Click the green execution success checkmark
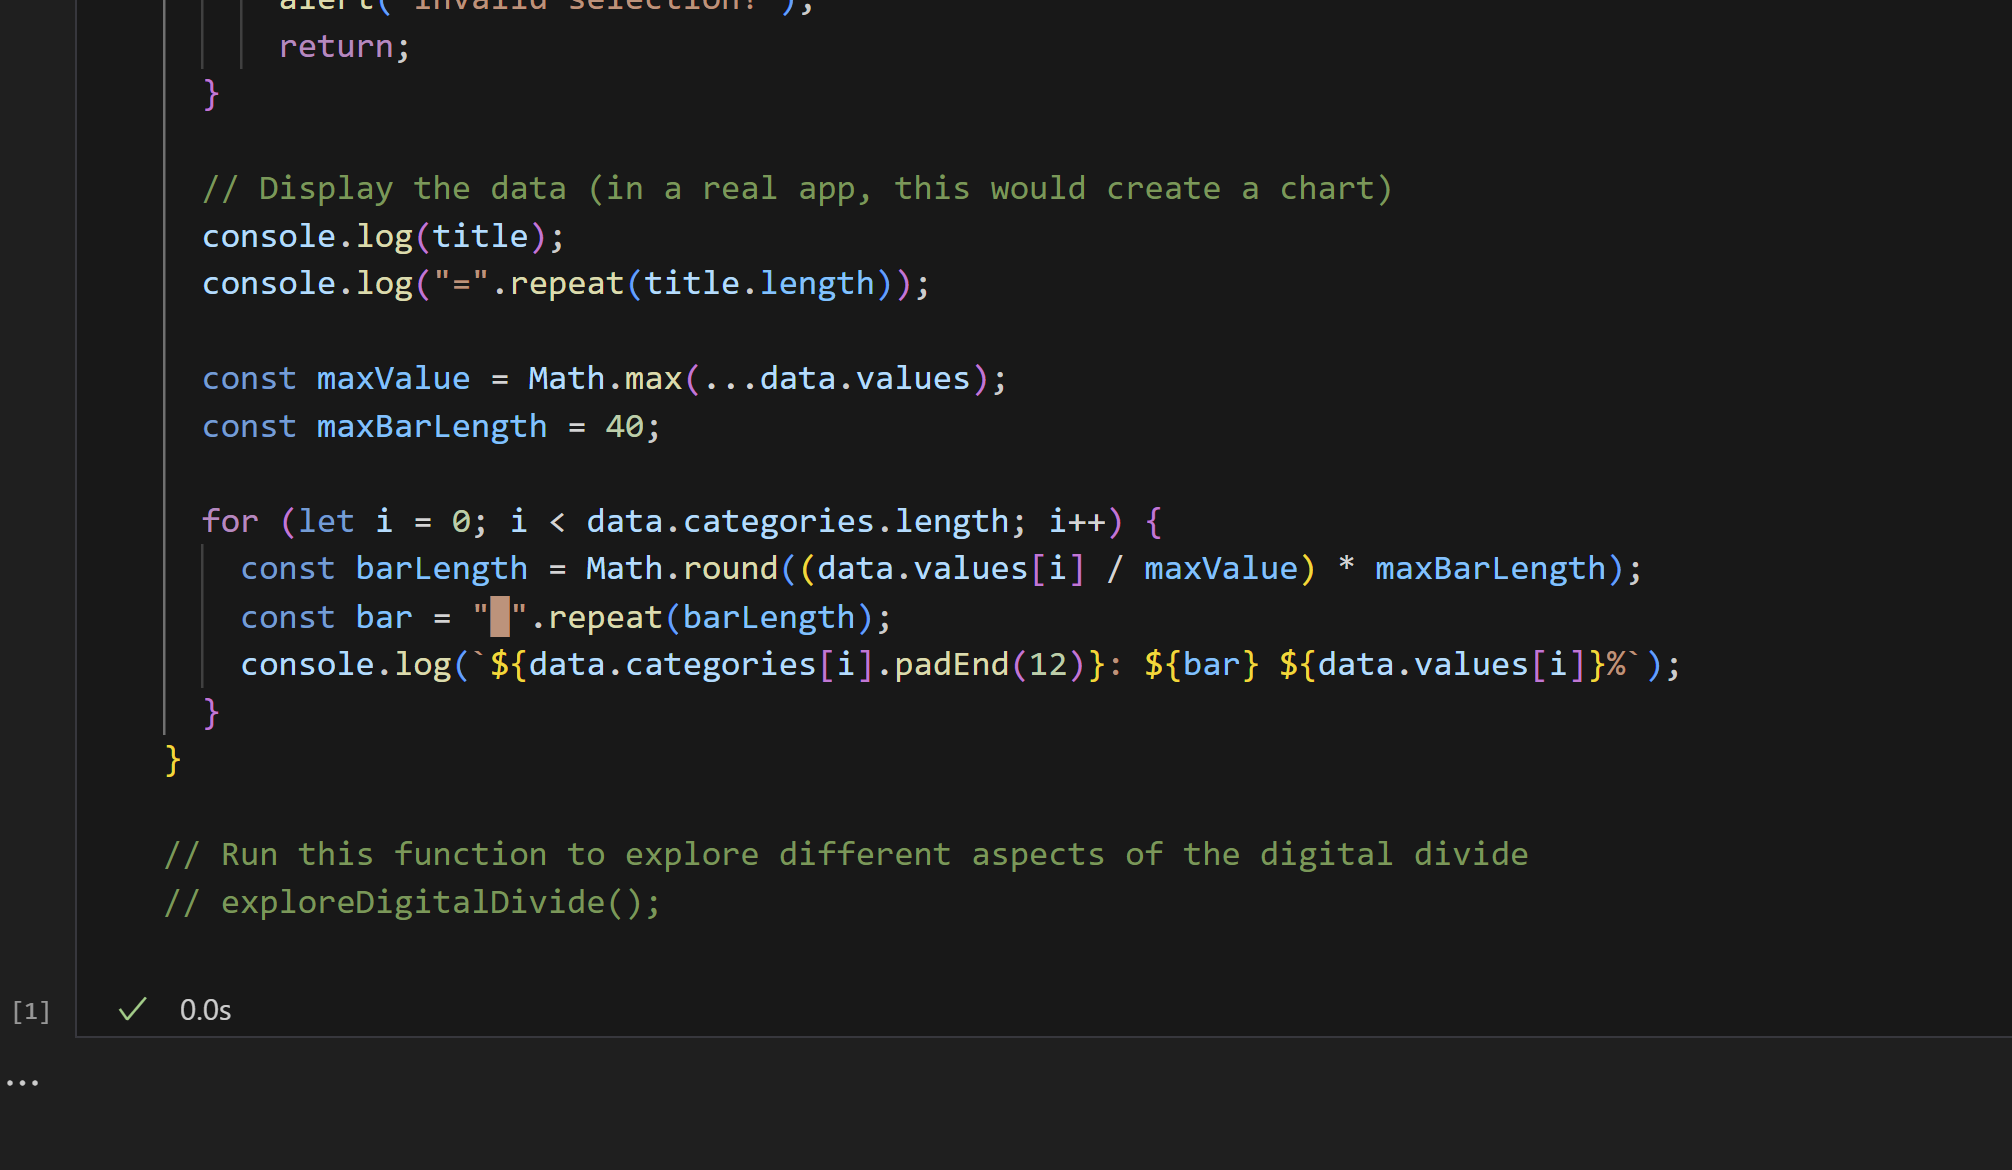This screenshot has width=2012, height=1170. click(x=132, y=1009)
